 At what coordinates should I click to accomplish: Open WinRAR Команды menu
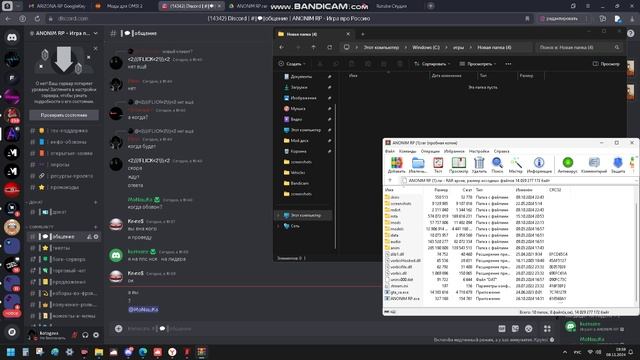[x=407, y=151]
